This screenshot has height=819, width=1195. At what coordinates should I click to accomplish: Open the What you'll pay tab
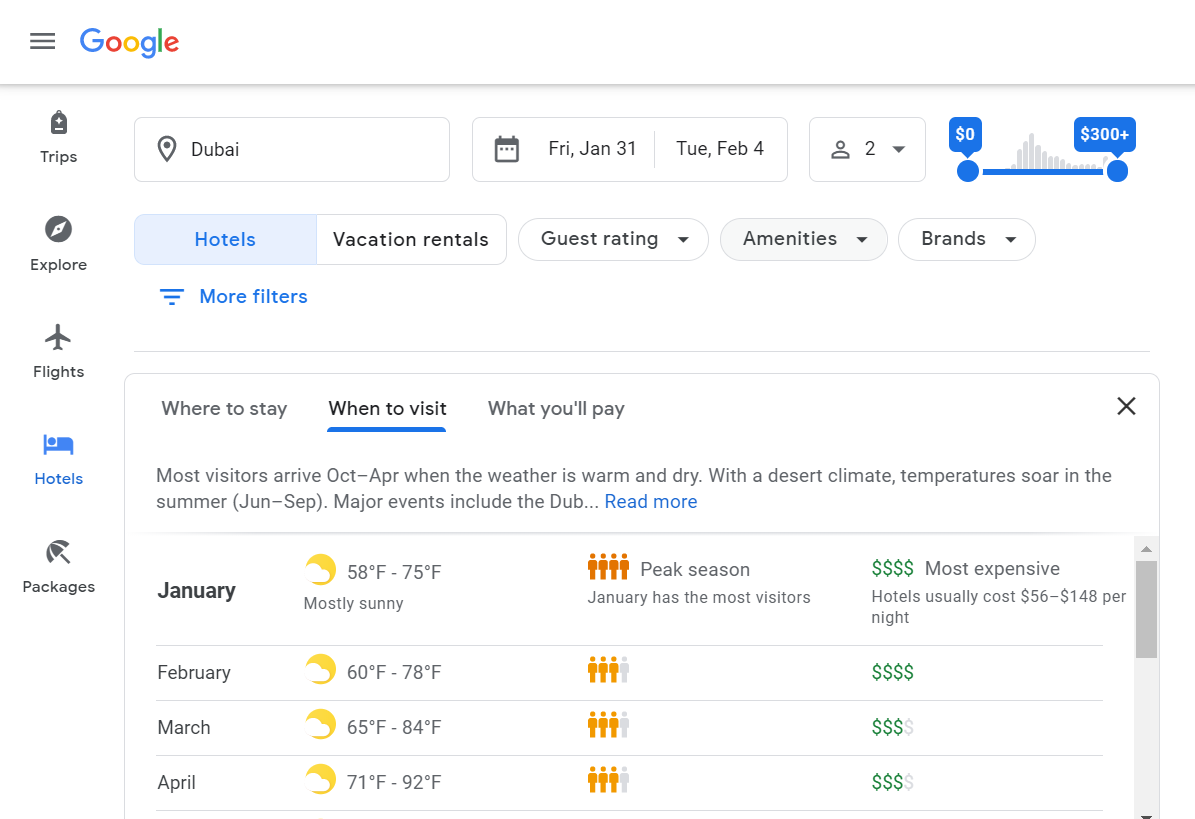pyautogui.click(x=556, y=409)
